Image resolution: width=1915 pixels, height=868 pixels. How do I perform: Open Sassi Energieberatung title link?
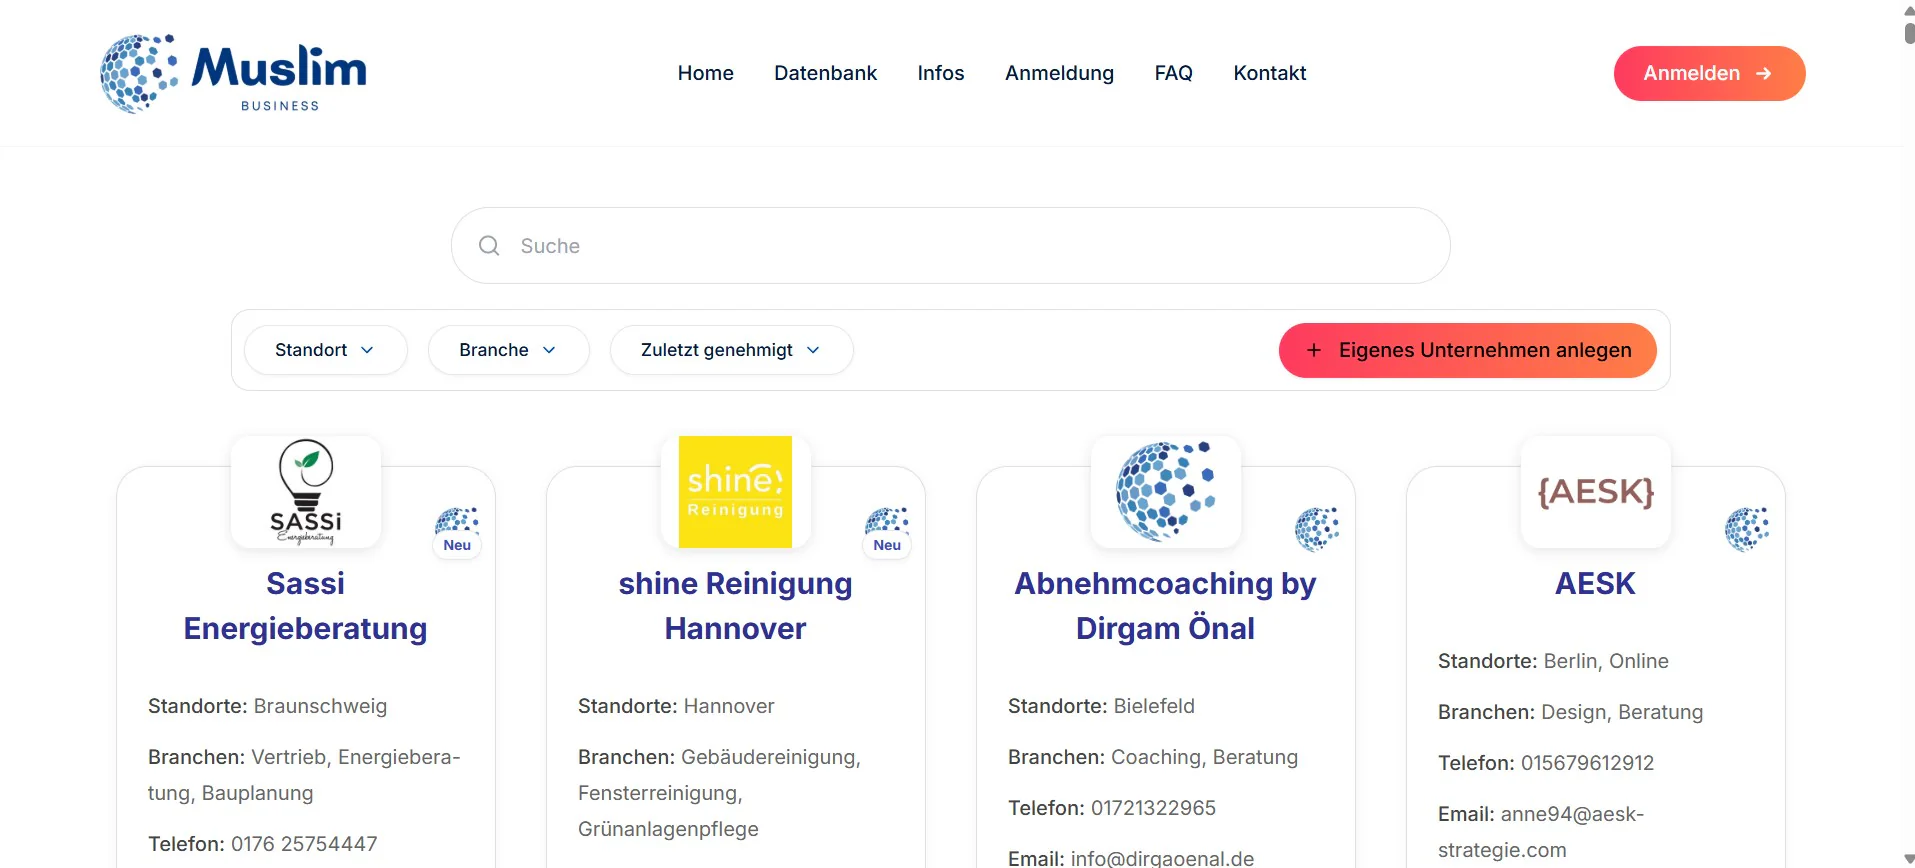[x=306, y=606]
